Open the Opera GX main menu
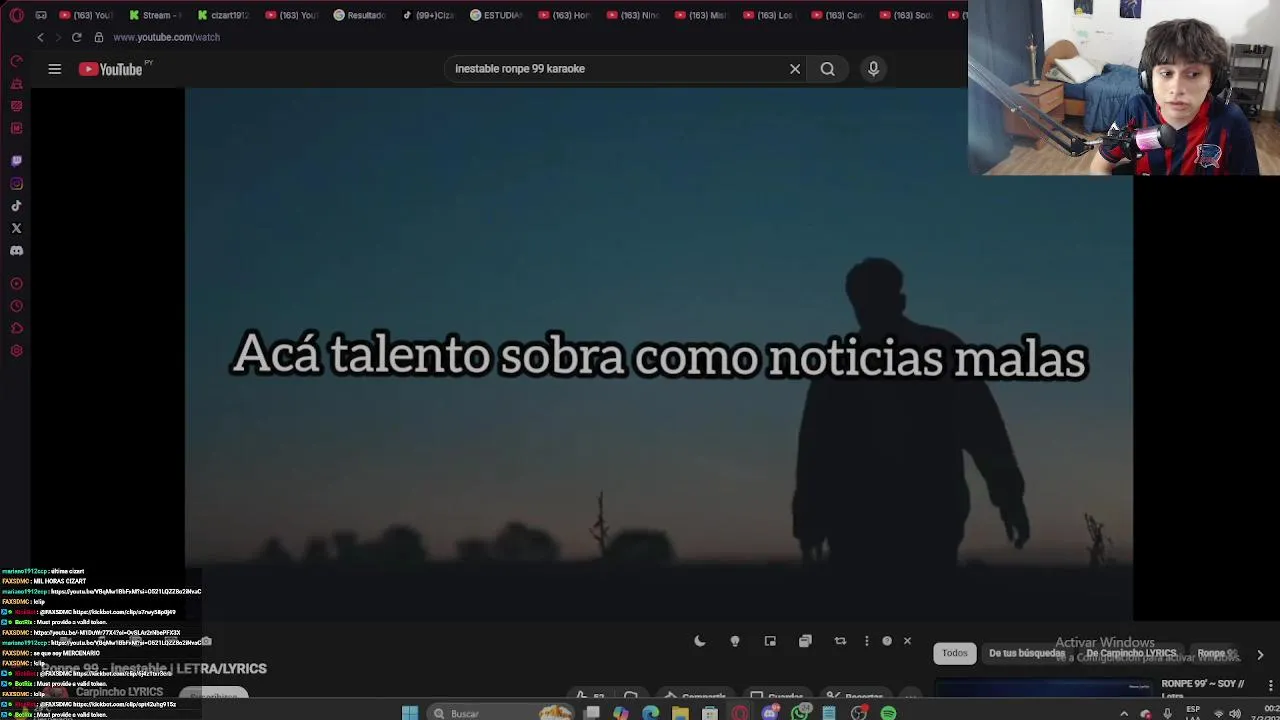Viewport: 1280px width, 720px height. point(16,15)
